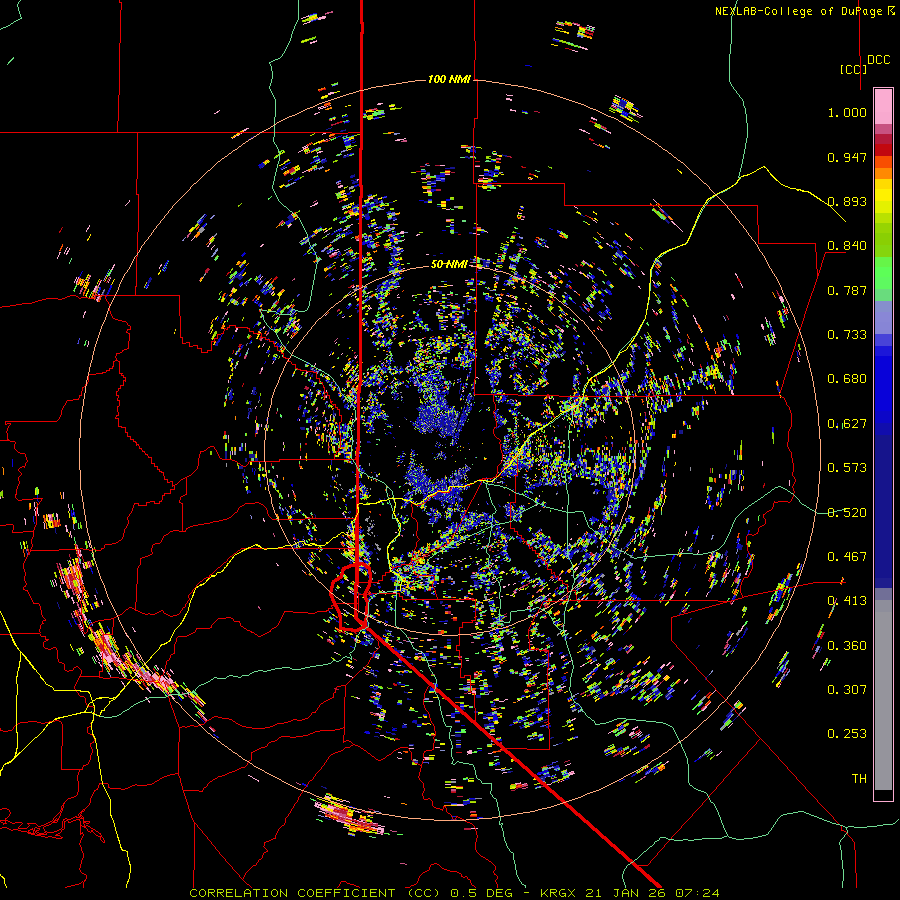
Task: Select the 1.000 value on the scale
Action: [847, 112]
